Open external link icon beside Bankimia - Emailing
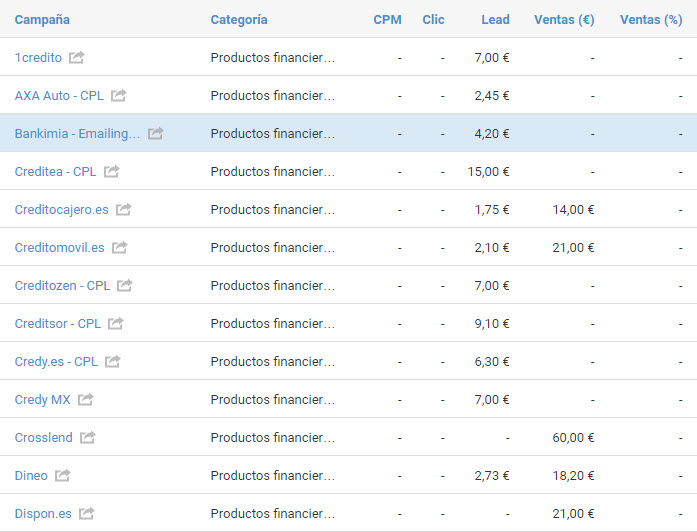697x532 pixels. [x=156, y=133]
